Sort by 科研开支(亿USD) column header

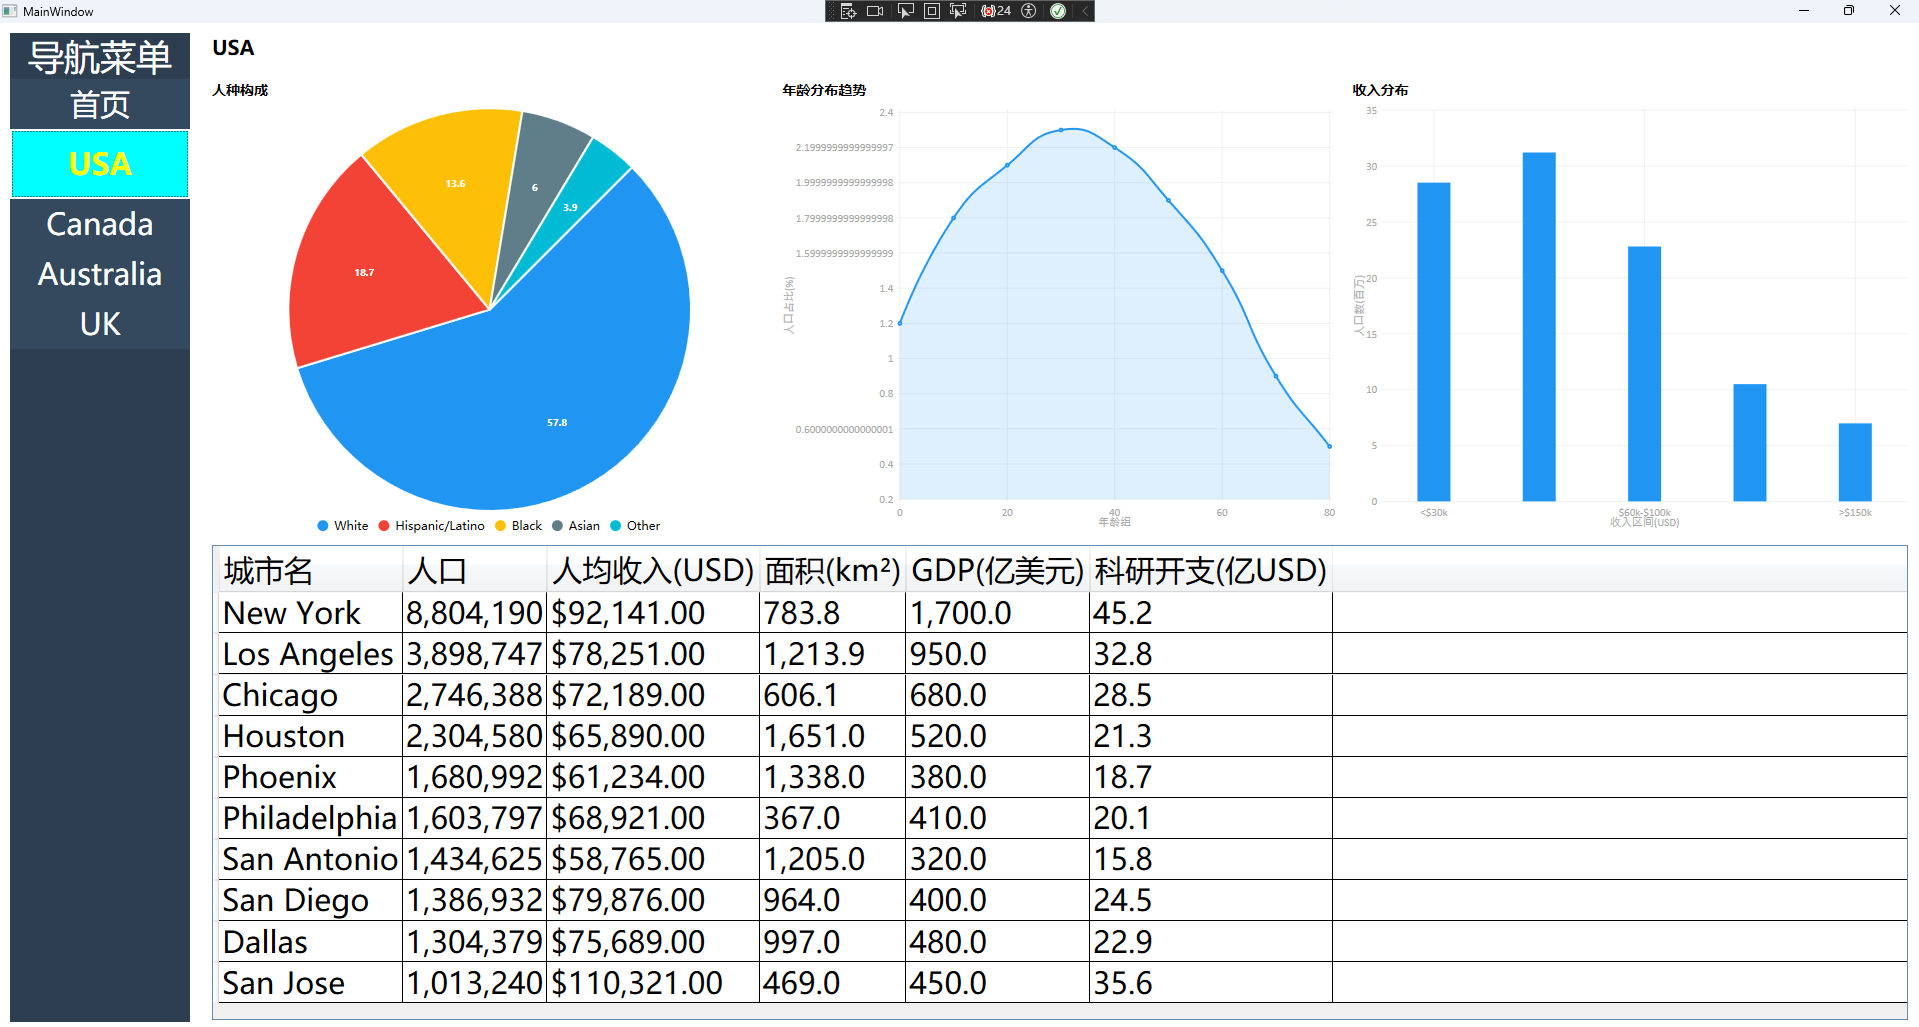coord(1211,570)
